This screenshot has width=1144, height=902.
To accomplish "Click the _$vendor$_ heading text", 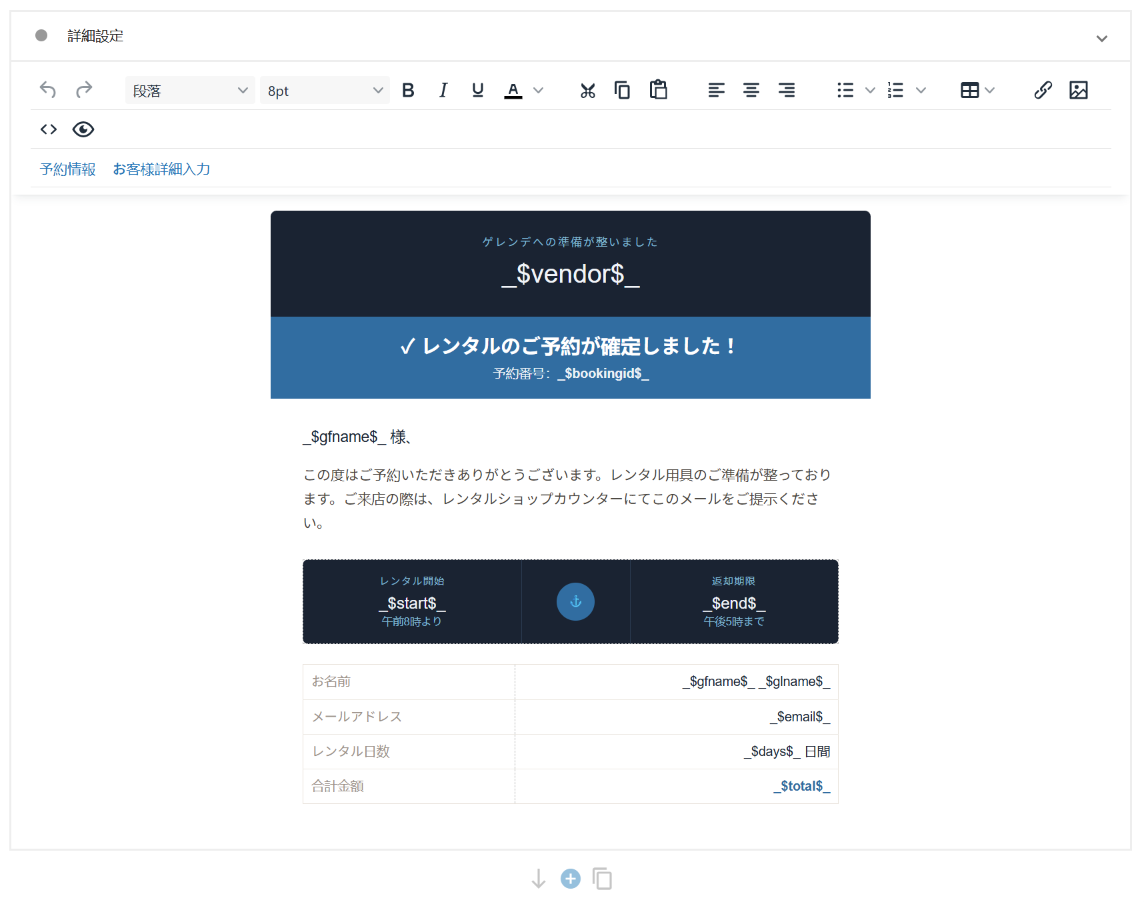I will (x=571, y=274).
